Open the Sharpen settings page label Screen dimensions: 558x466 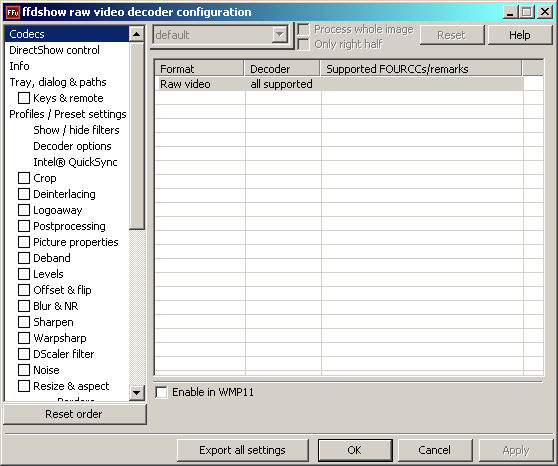53,323
